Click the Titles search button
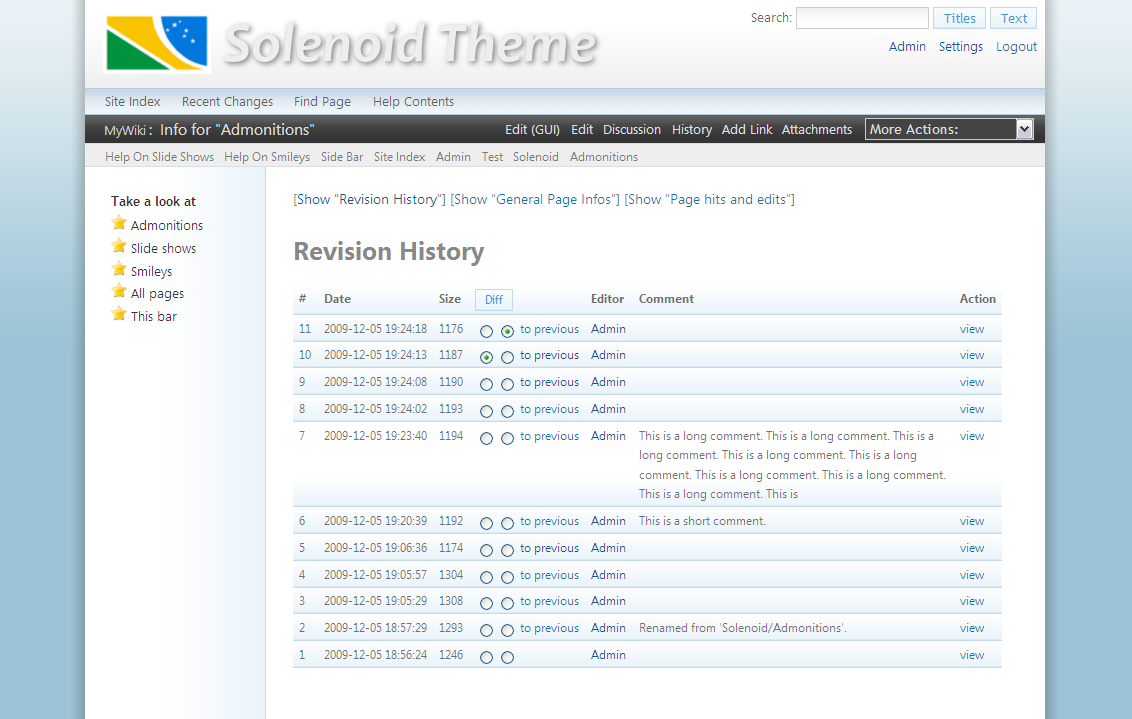This screenshot has height=719, width=1132. [959, 18]
